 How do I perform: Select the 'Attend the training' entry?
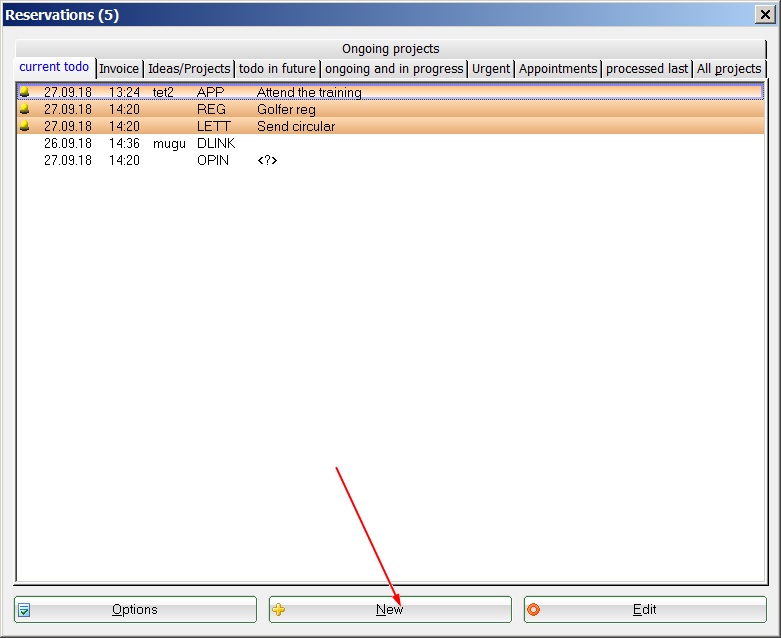(x=390, y=92)
